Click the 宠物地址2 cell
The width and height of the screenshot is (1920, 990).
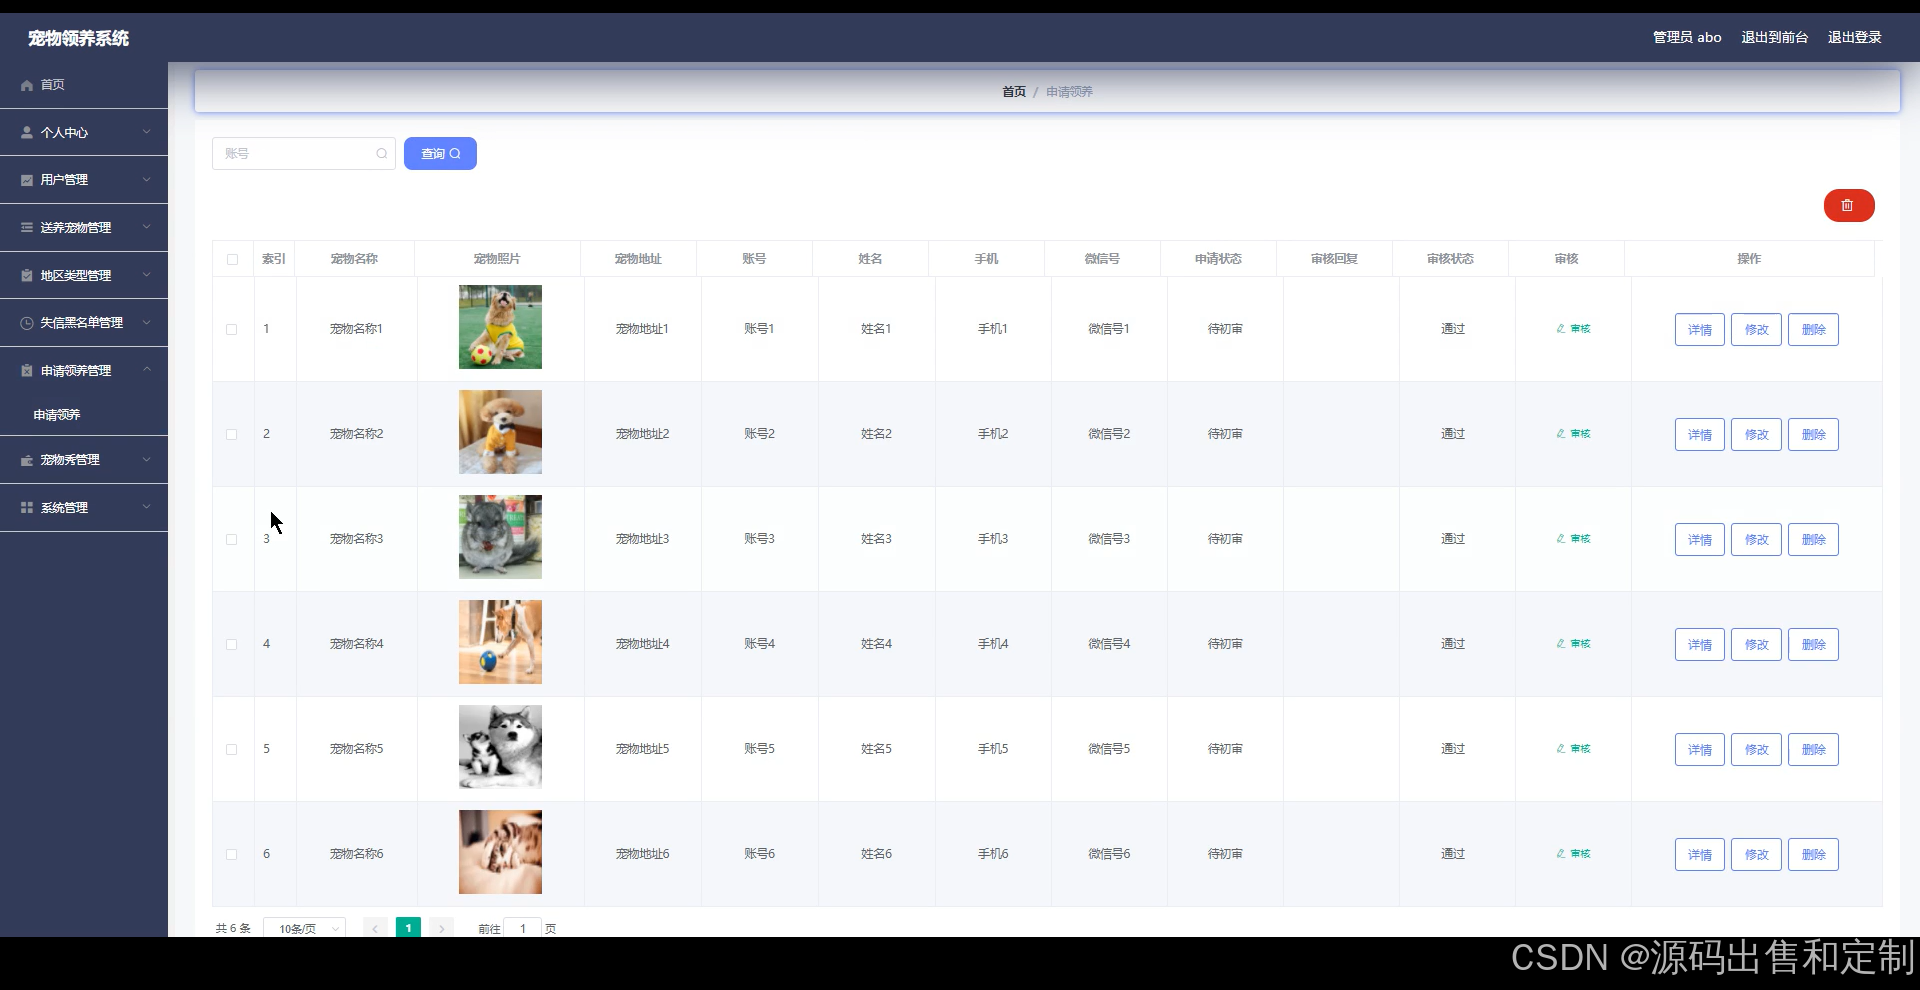(x=642, y=434)
